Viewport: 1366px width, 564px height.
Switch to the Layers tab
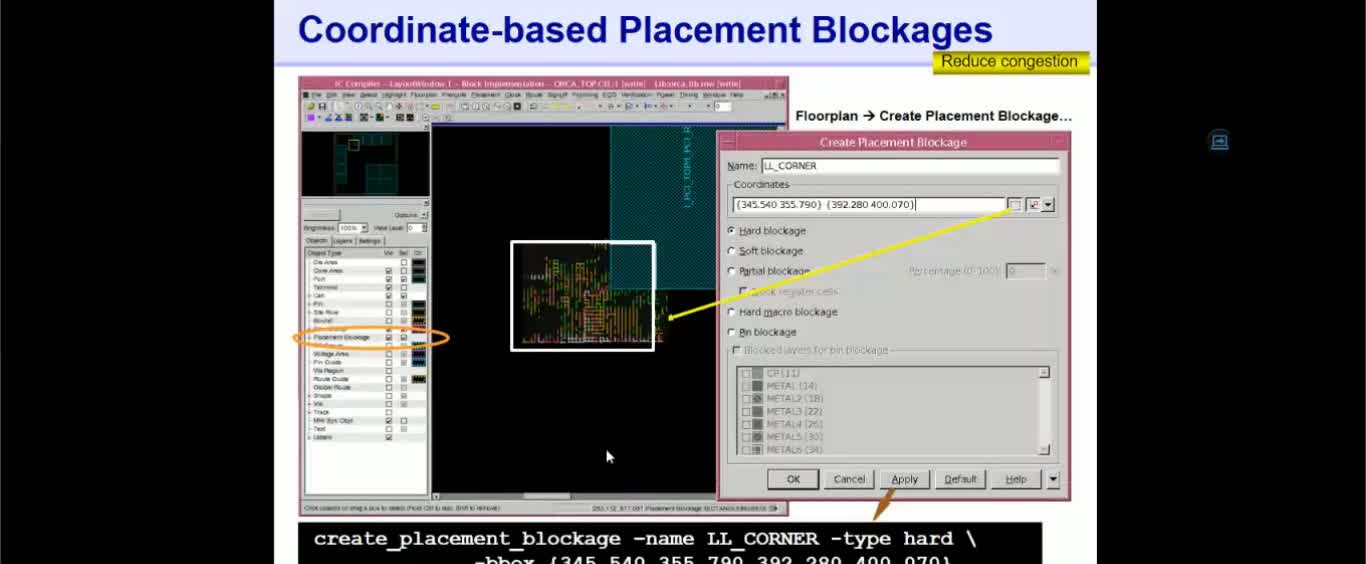click(x=343, y=241)
